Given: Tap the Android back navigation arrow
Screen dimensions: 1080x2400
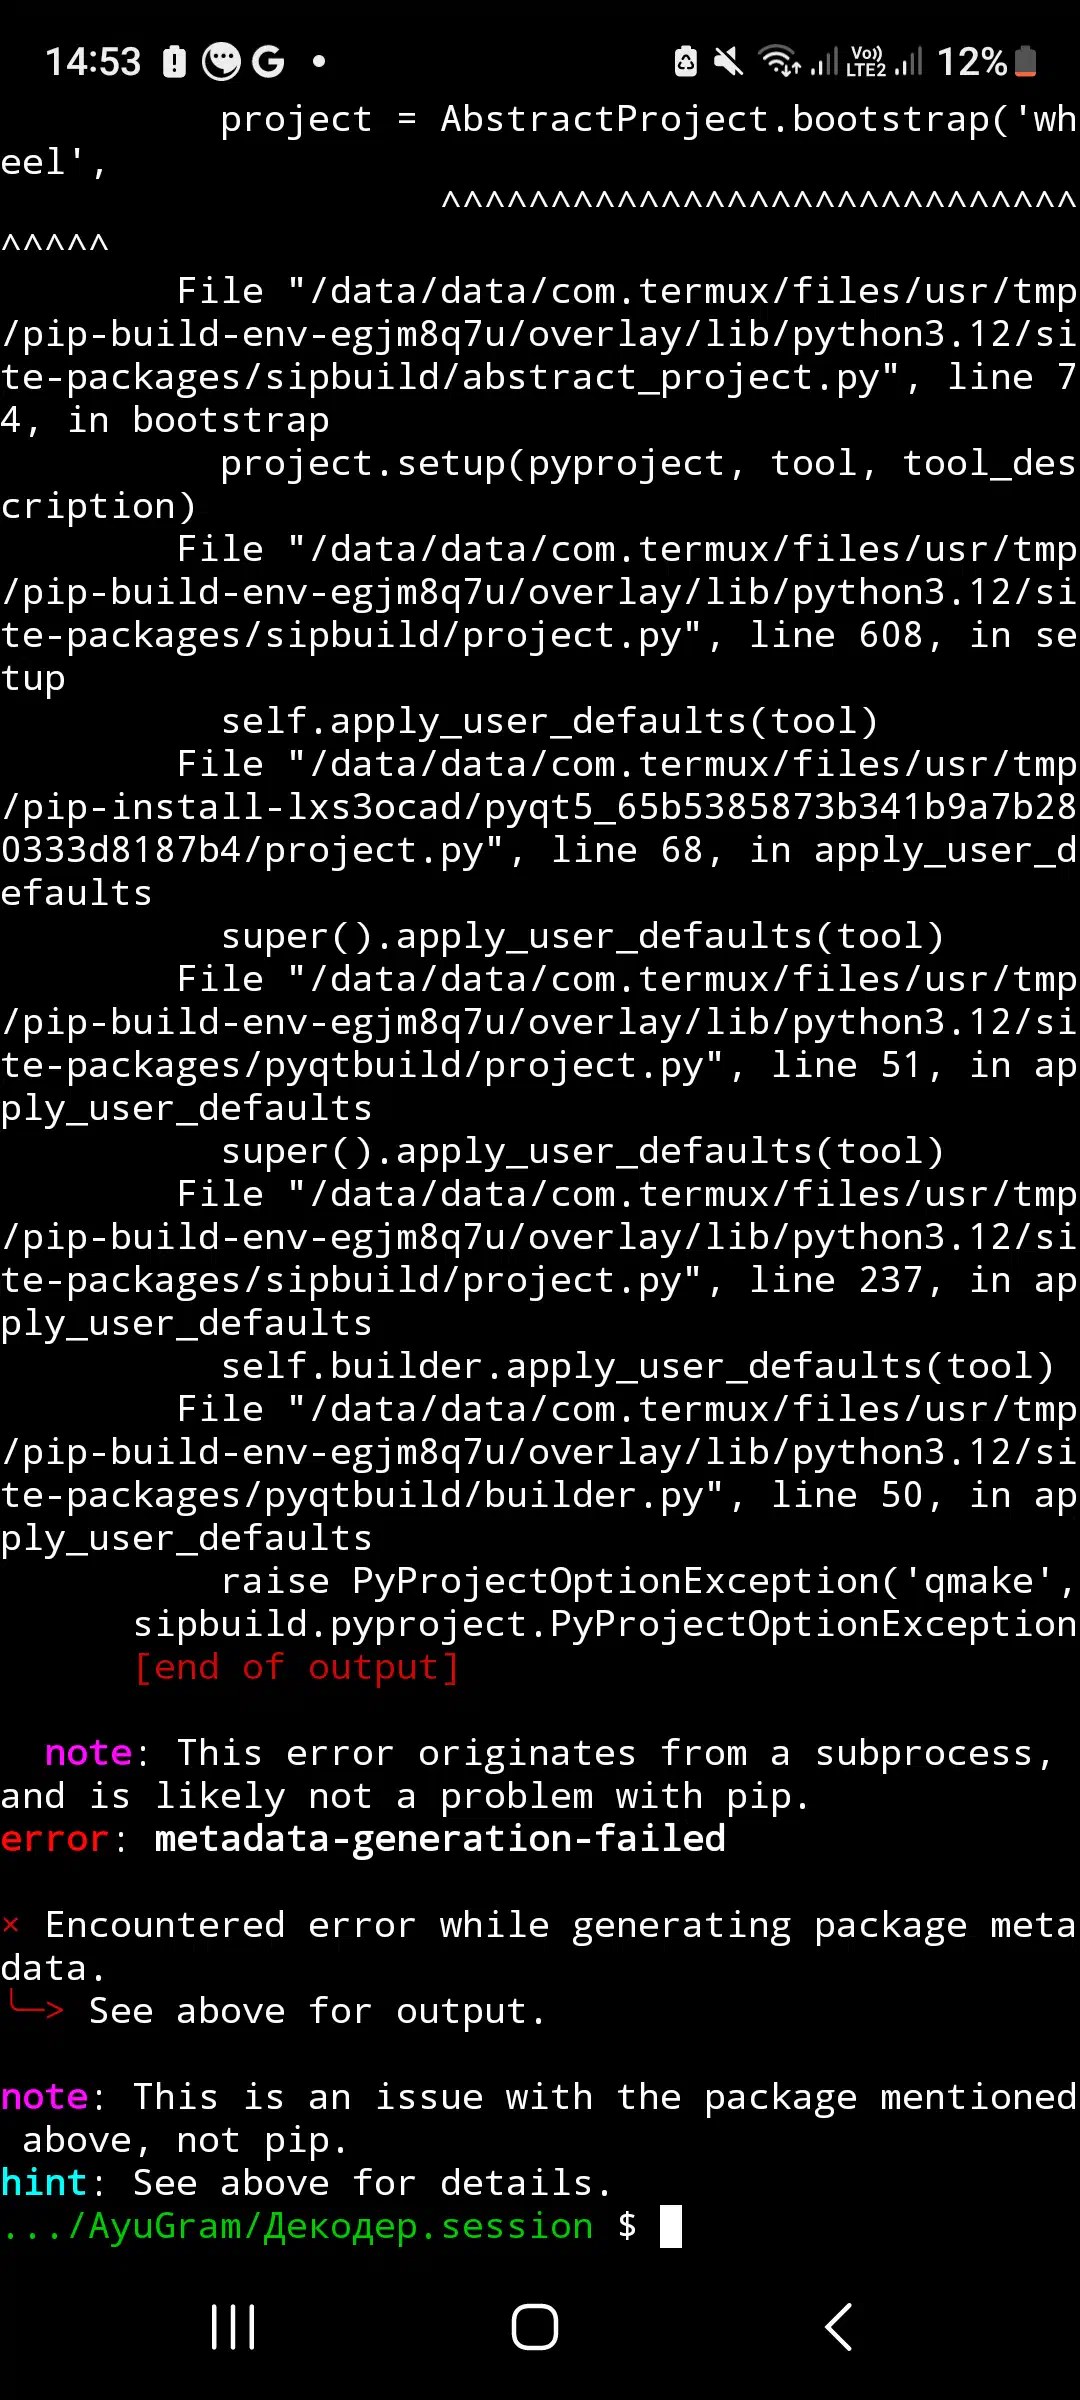Looking at the screenshot, I should [x=838, y=2326].
